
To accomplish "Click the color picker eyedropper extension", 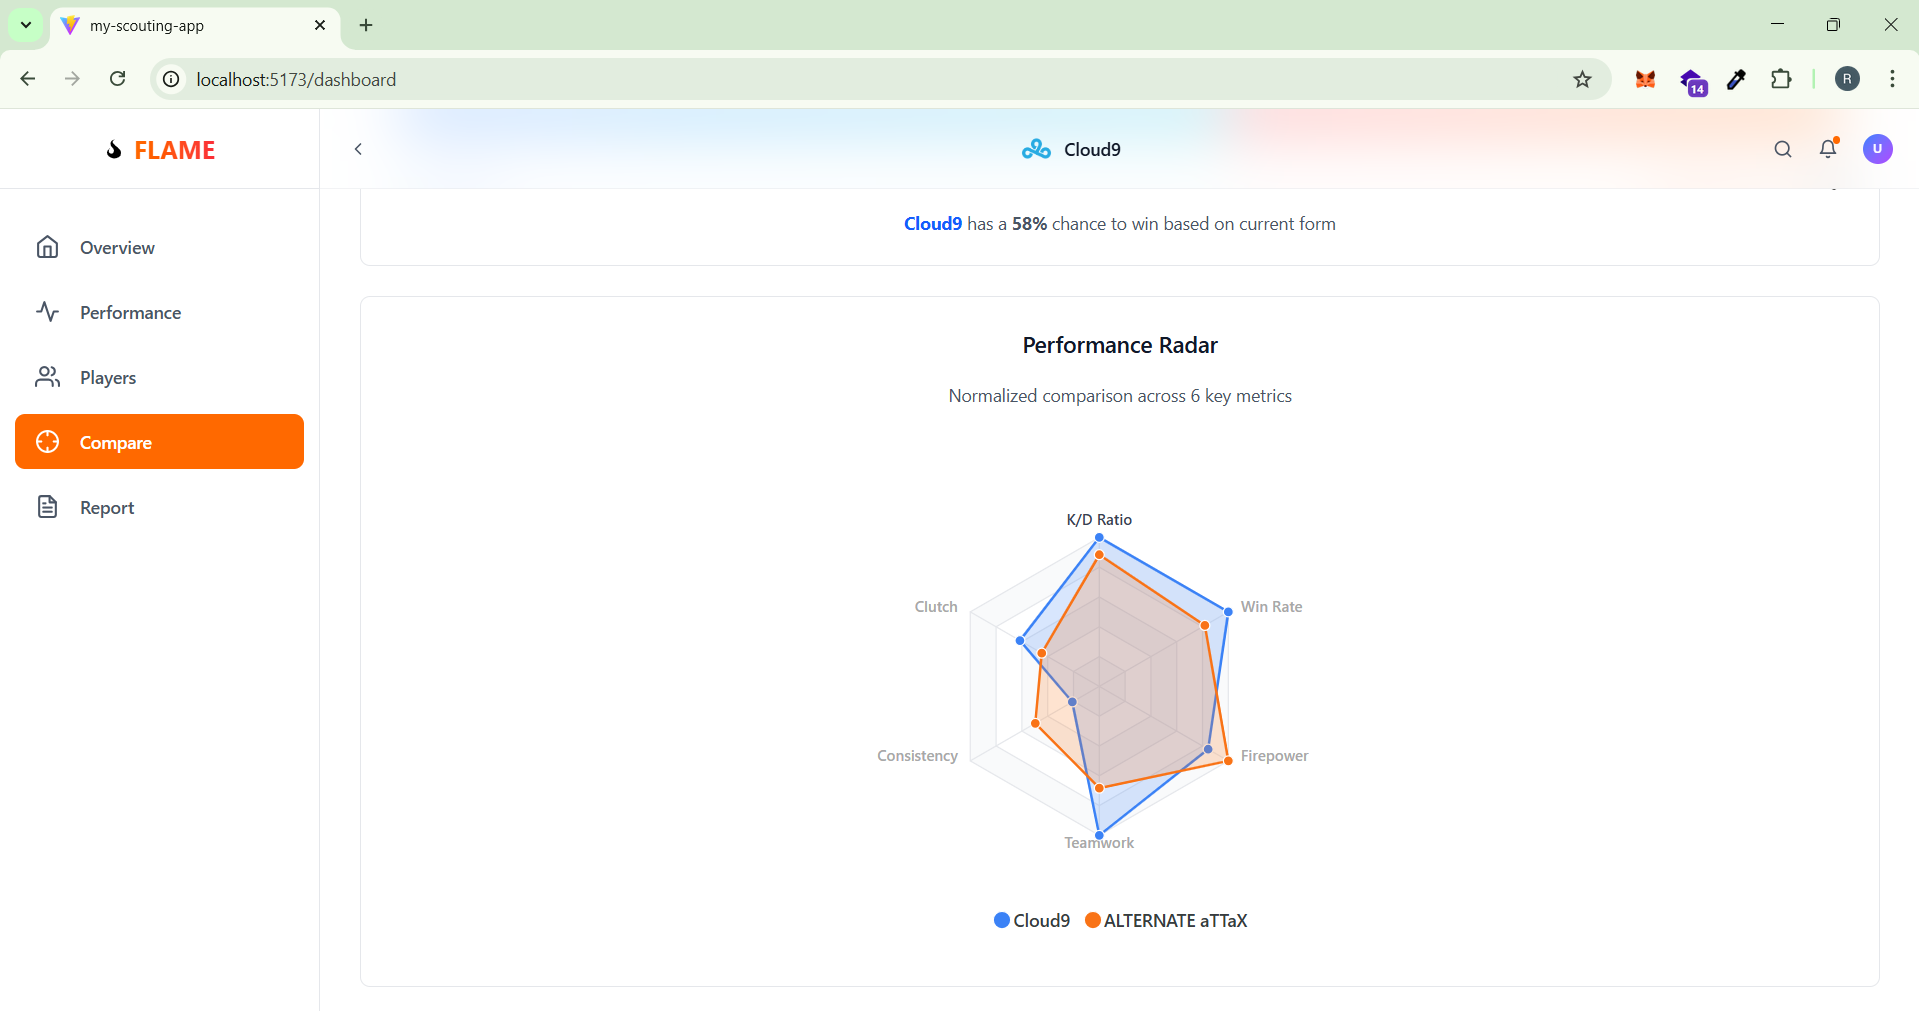I will click(1737, 79).
